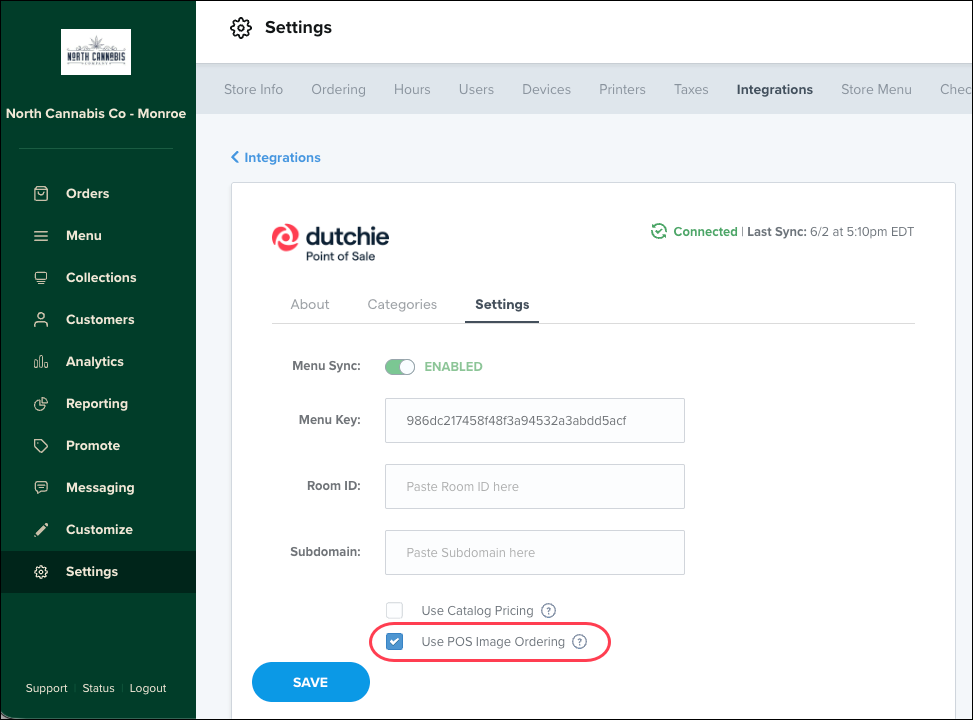Open Analytics section
Viewport: 973px width, 720px height.
tap(95, 361)
